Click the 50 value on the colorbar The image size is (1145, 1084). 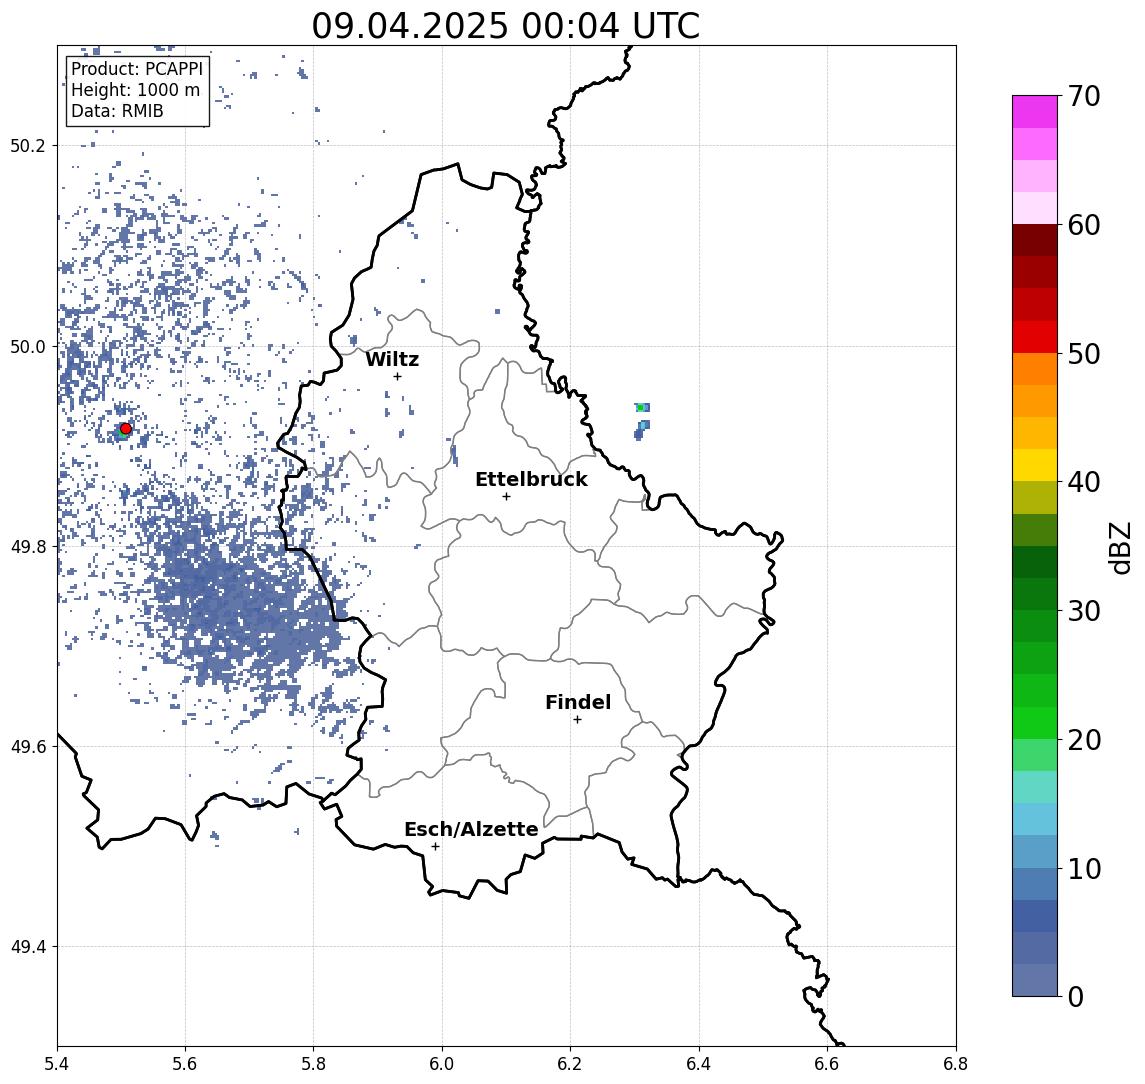(x=1084, y=354)
